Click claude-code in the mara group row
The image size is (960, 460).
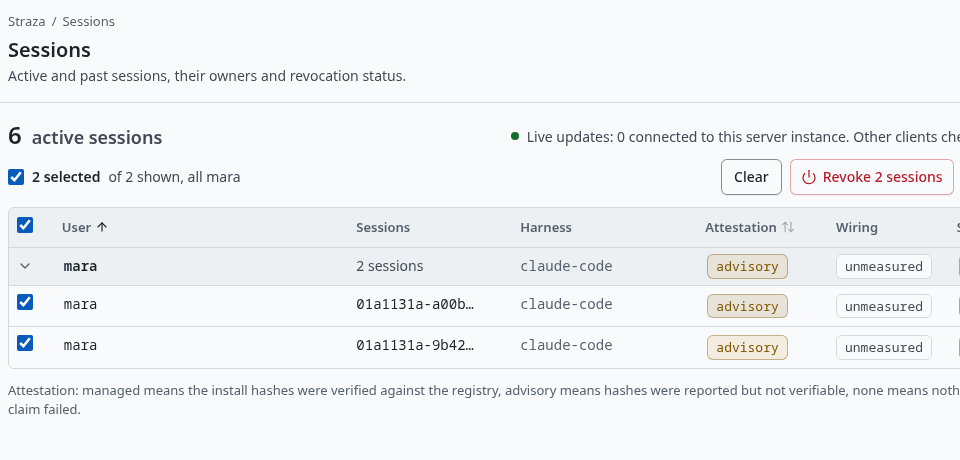(x=566, y=266)
